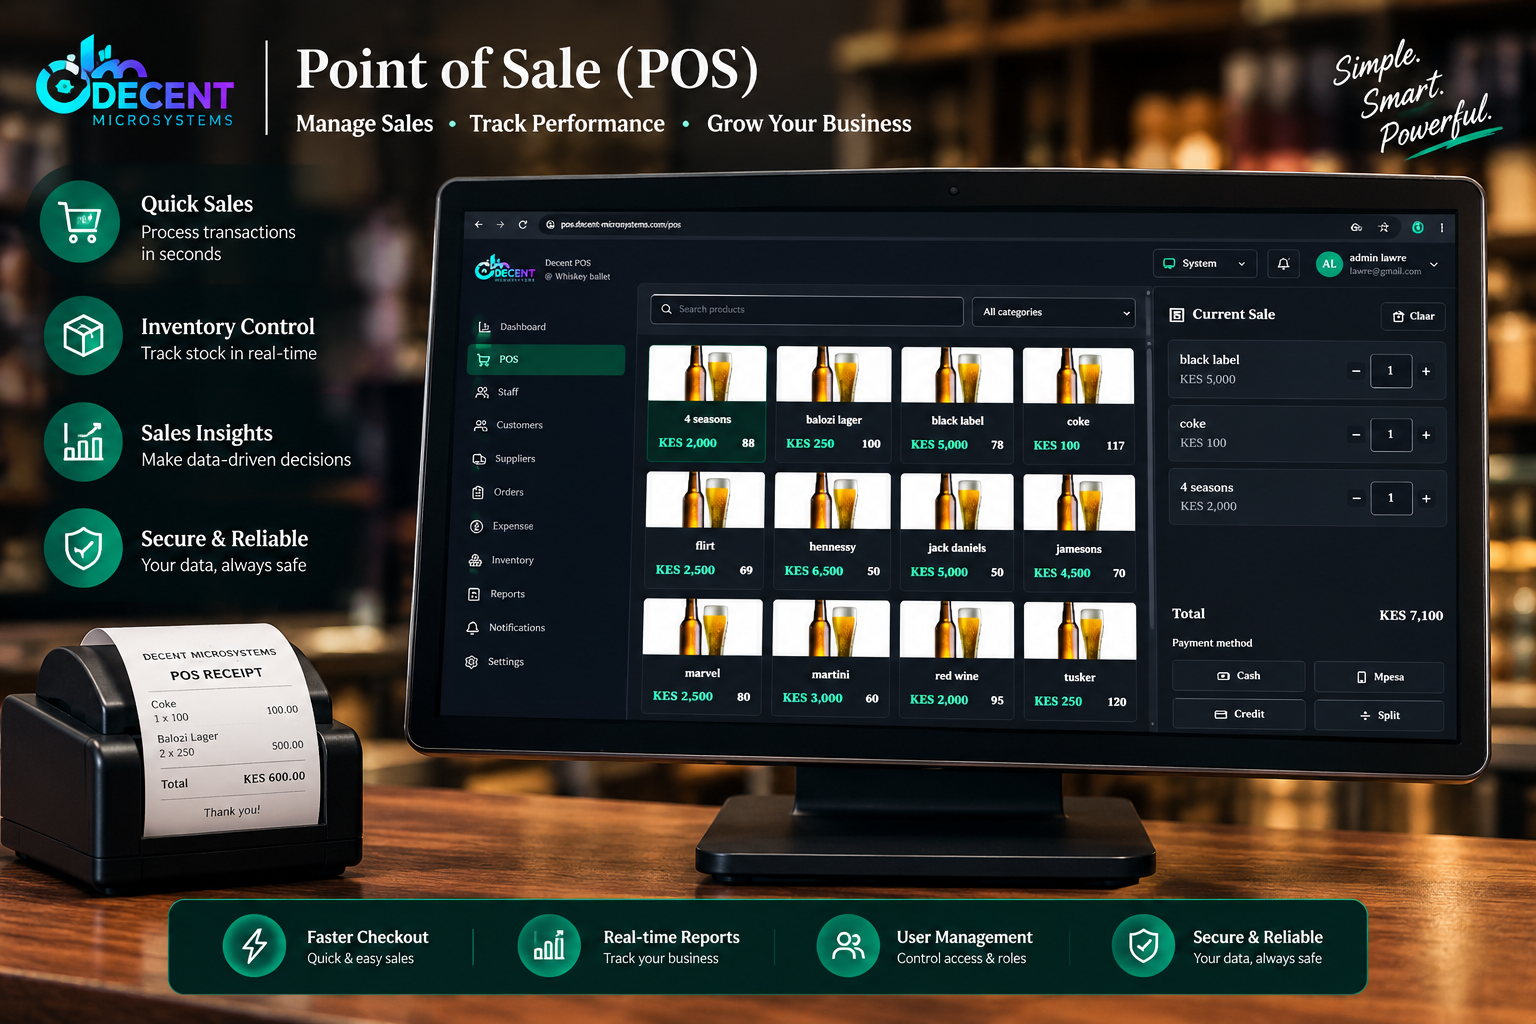
Task: Decrease coke quantity in sale
Action: pyautogui.click(x=1356, y=435)
